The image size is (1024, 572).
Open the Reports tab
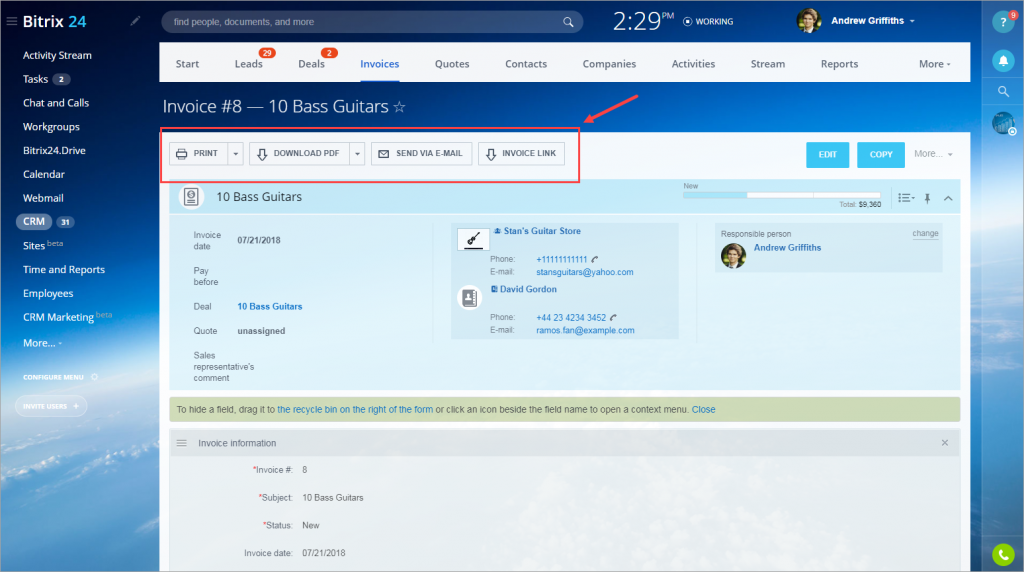(839, 64)
